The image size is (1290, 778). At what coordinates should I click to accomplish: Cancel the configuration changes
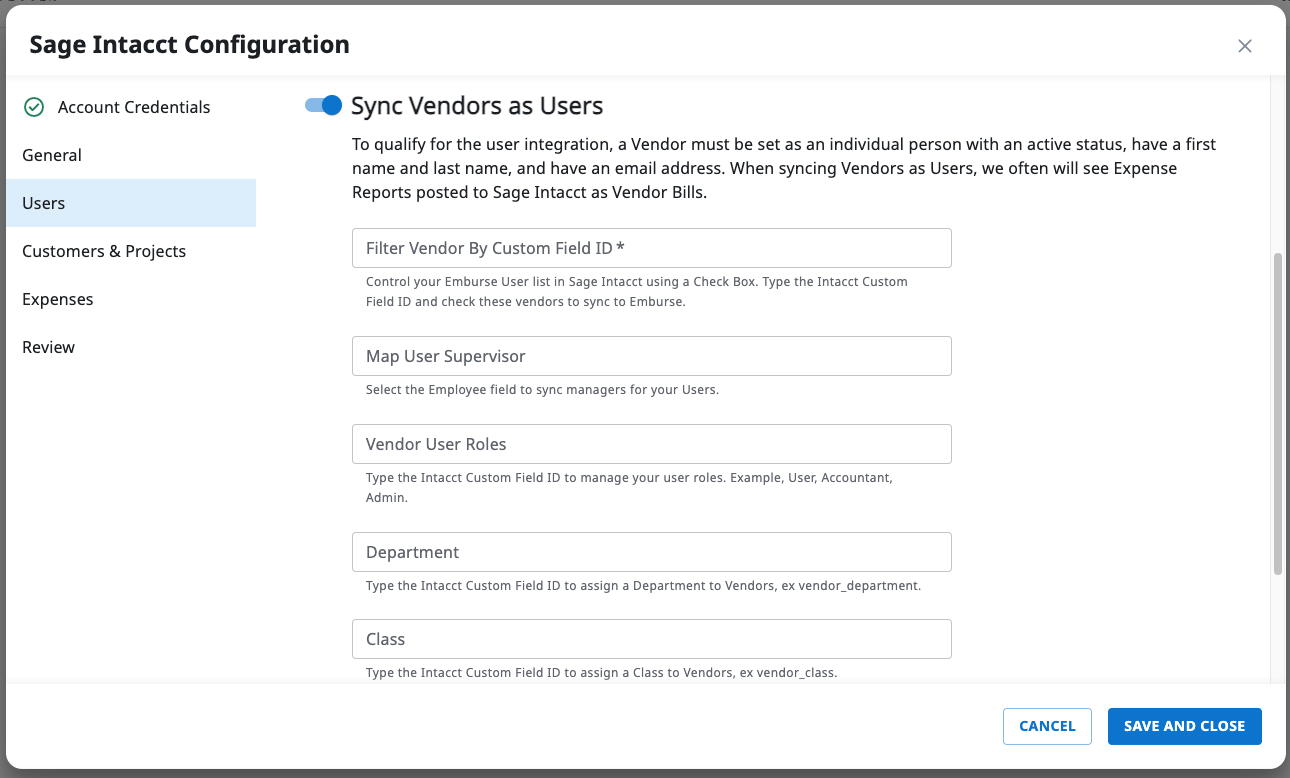point(1047,726)
